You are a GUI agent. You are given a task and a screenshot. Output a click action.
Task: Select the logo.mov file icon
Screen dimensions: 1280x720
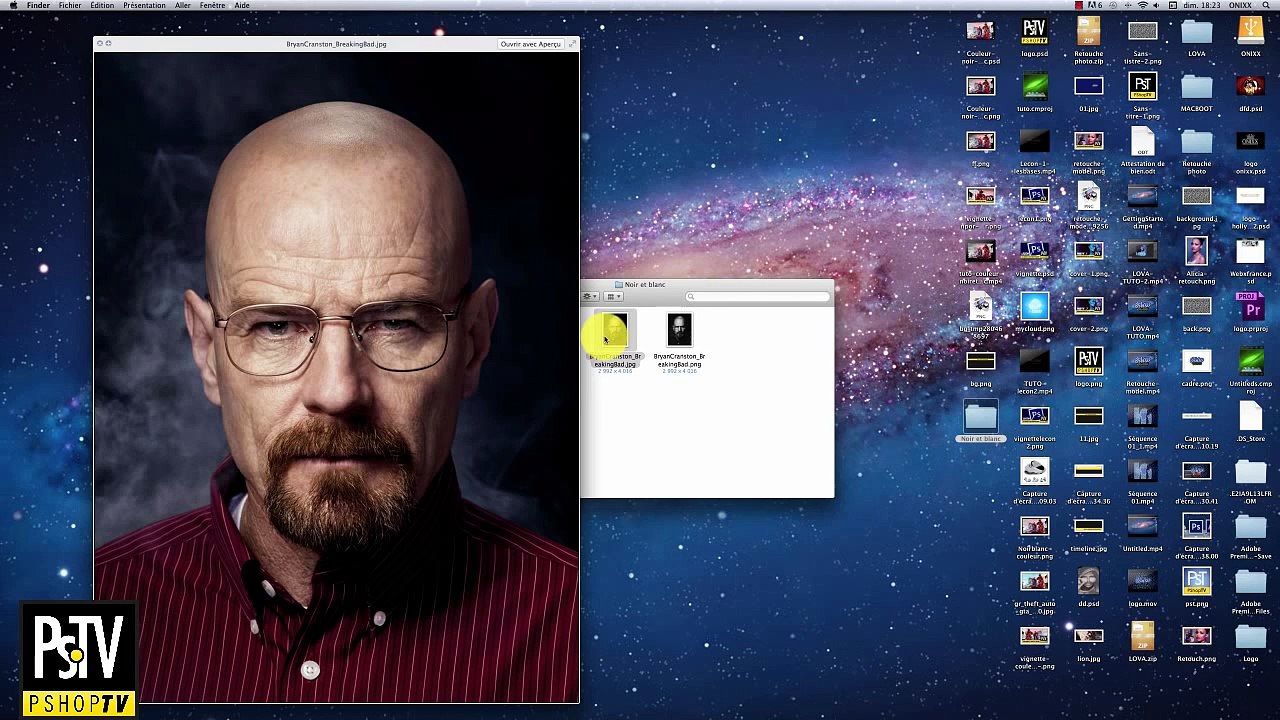[x=1142, y=582]
